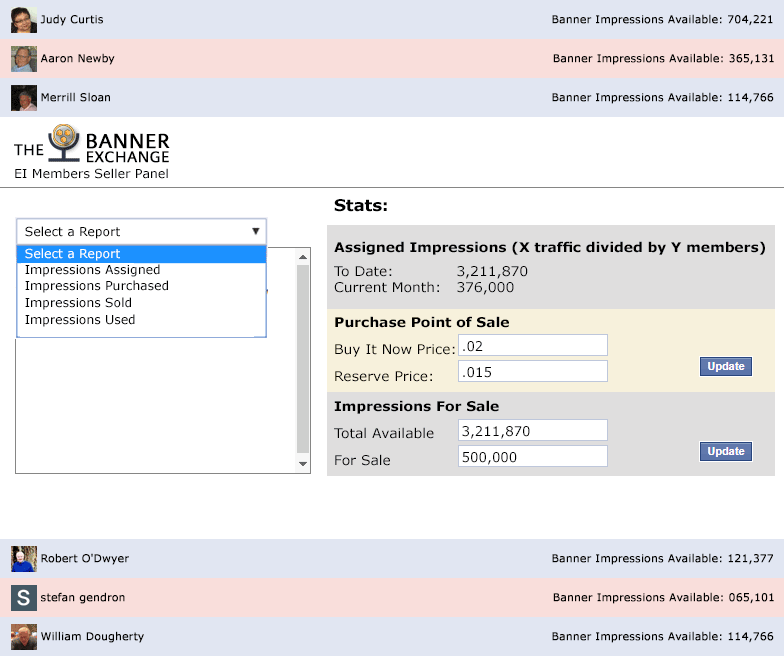Click the name Aaron Newby
The height and width of the screenshot is (656, 784).
tap(78, 58)
